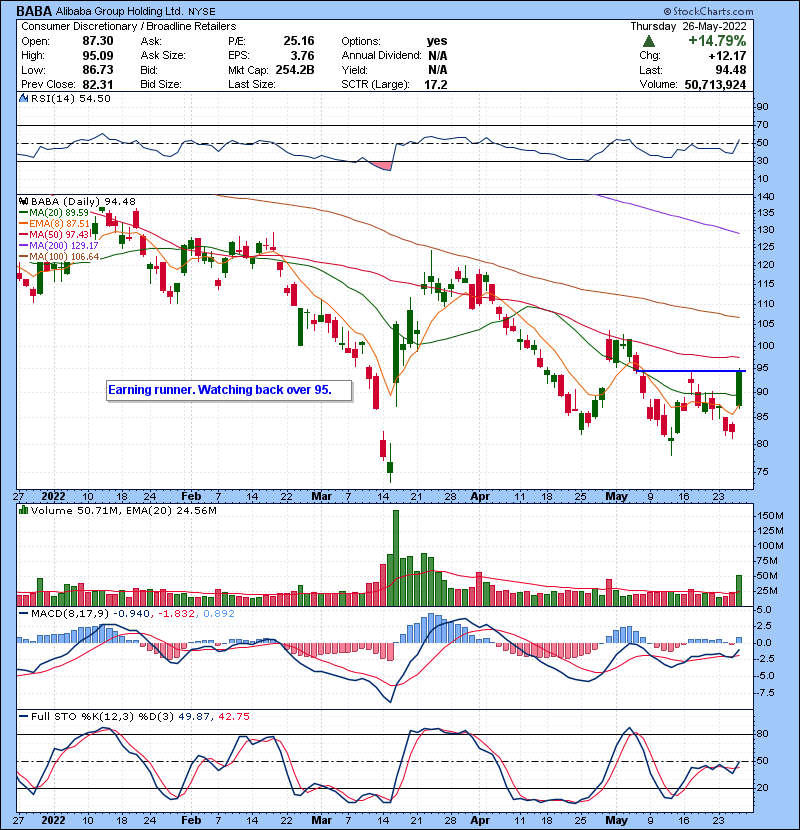
Task: Click the MACD histogram value 0.892
Action: coord(219,614)
